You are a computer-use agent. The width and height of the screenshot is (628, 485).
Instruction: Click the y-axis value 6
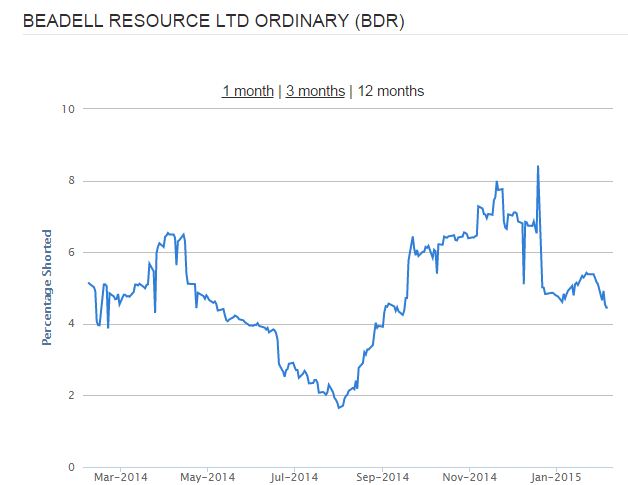click(x=71, y=252)
